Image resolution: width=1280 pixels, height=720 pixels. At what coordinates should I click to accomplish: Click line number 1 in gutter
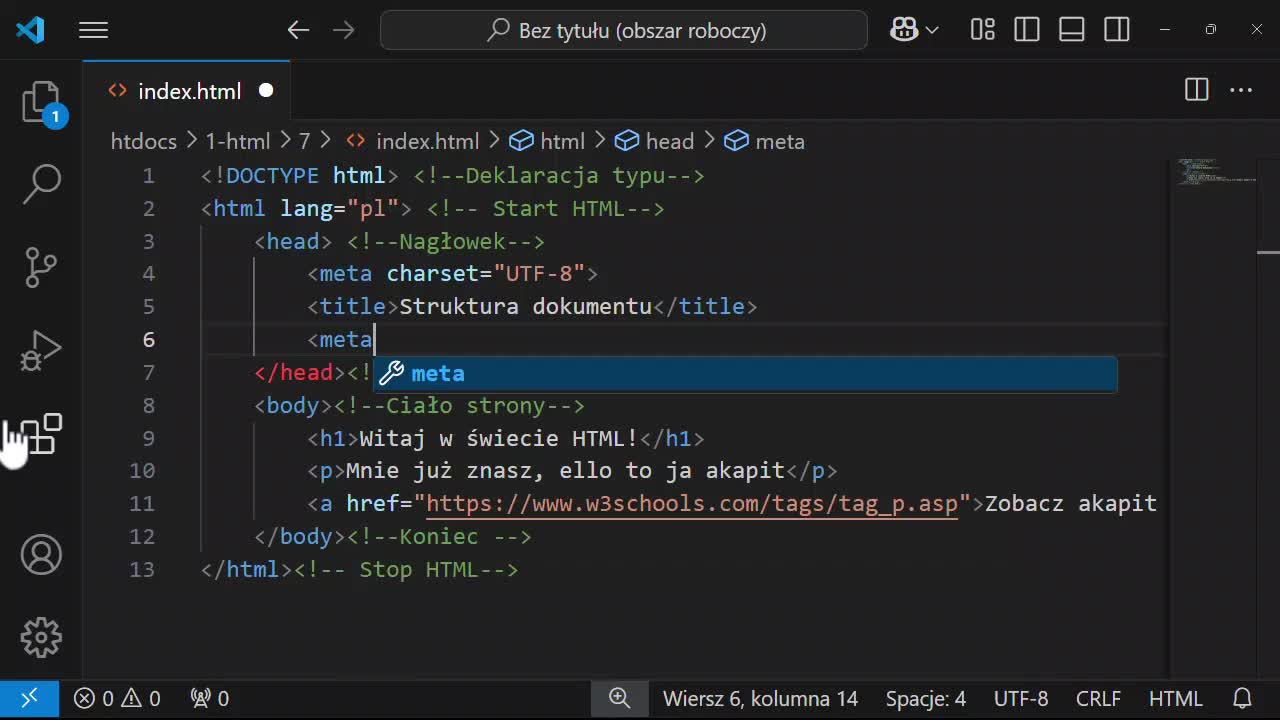coord(148,175)
